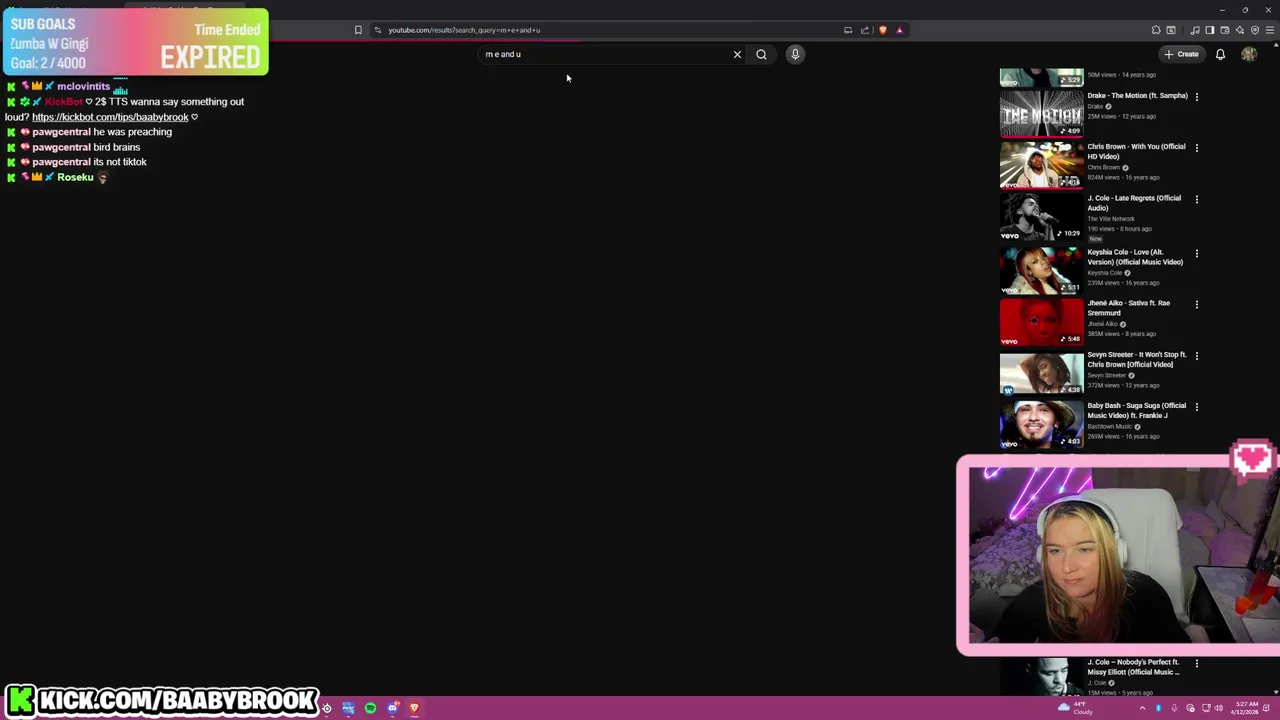Open title Baby Bash - Suga Suga
The image size is (1280, 720).
pyautogui.click(x=1136, y=411)
